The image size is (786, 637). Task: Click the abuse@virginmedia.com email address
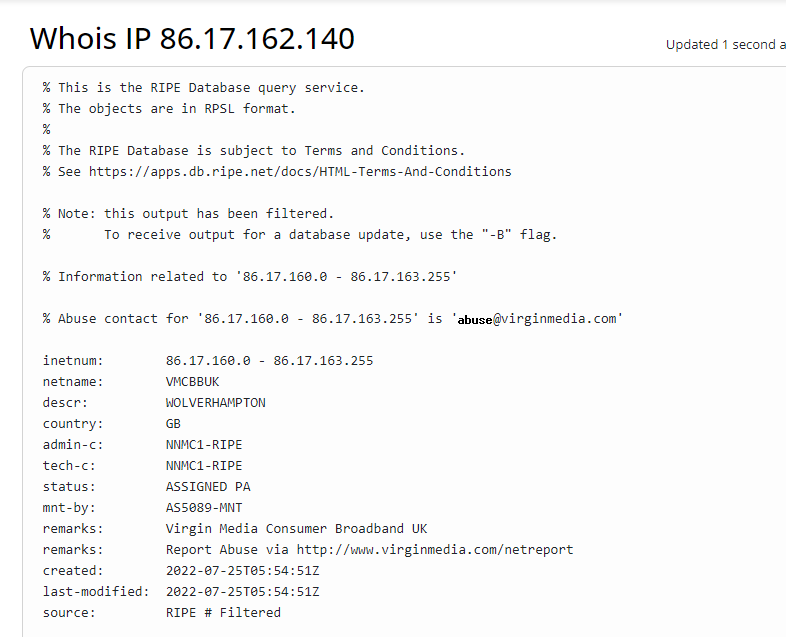click(537, 319)
